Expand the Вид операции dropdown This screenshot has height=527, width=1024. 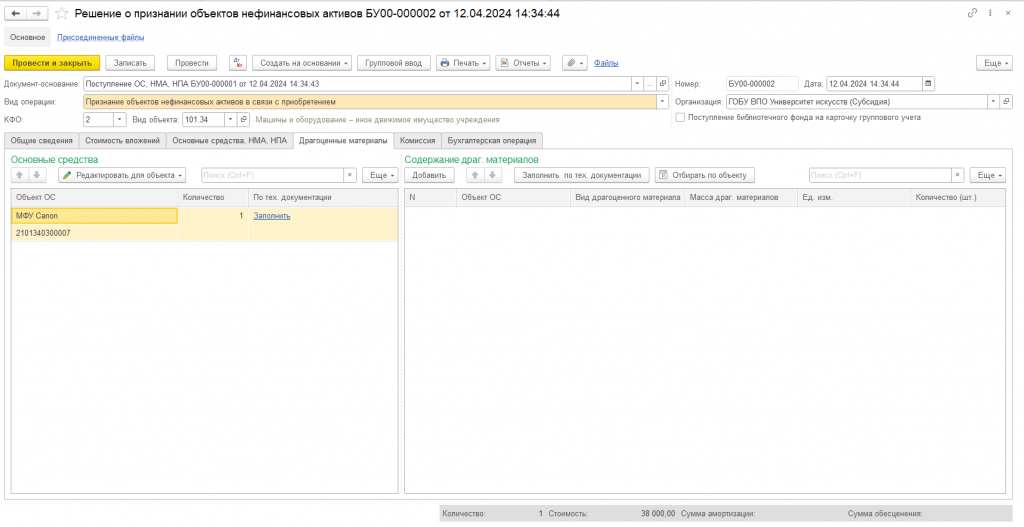[663, 102]
